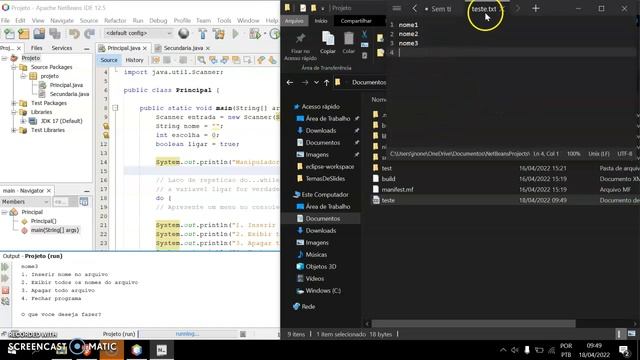
Task: Click the colorful cube icon on the taskbar
Action: pyautogui.click(x=137, y=350)
